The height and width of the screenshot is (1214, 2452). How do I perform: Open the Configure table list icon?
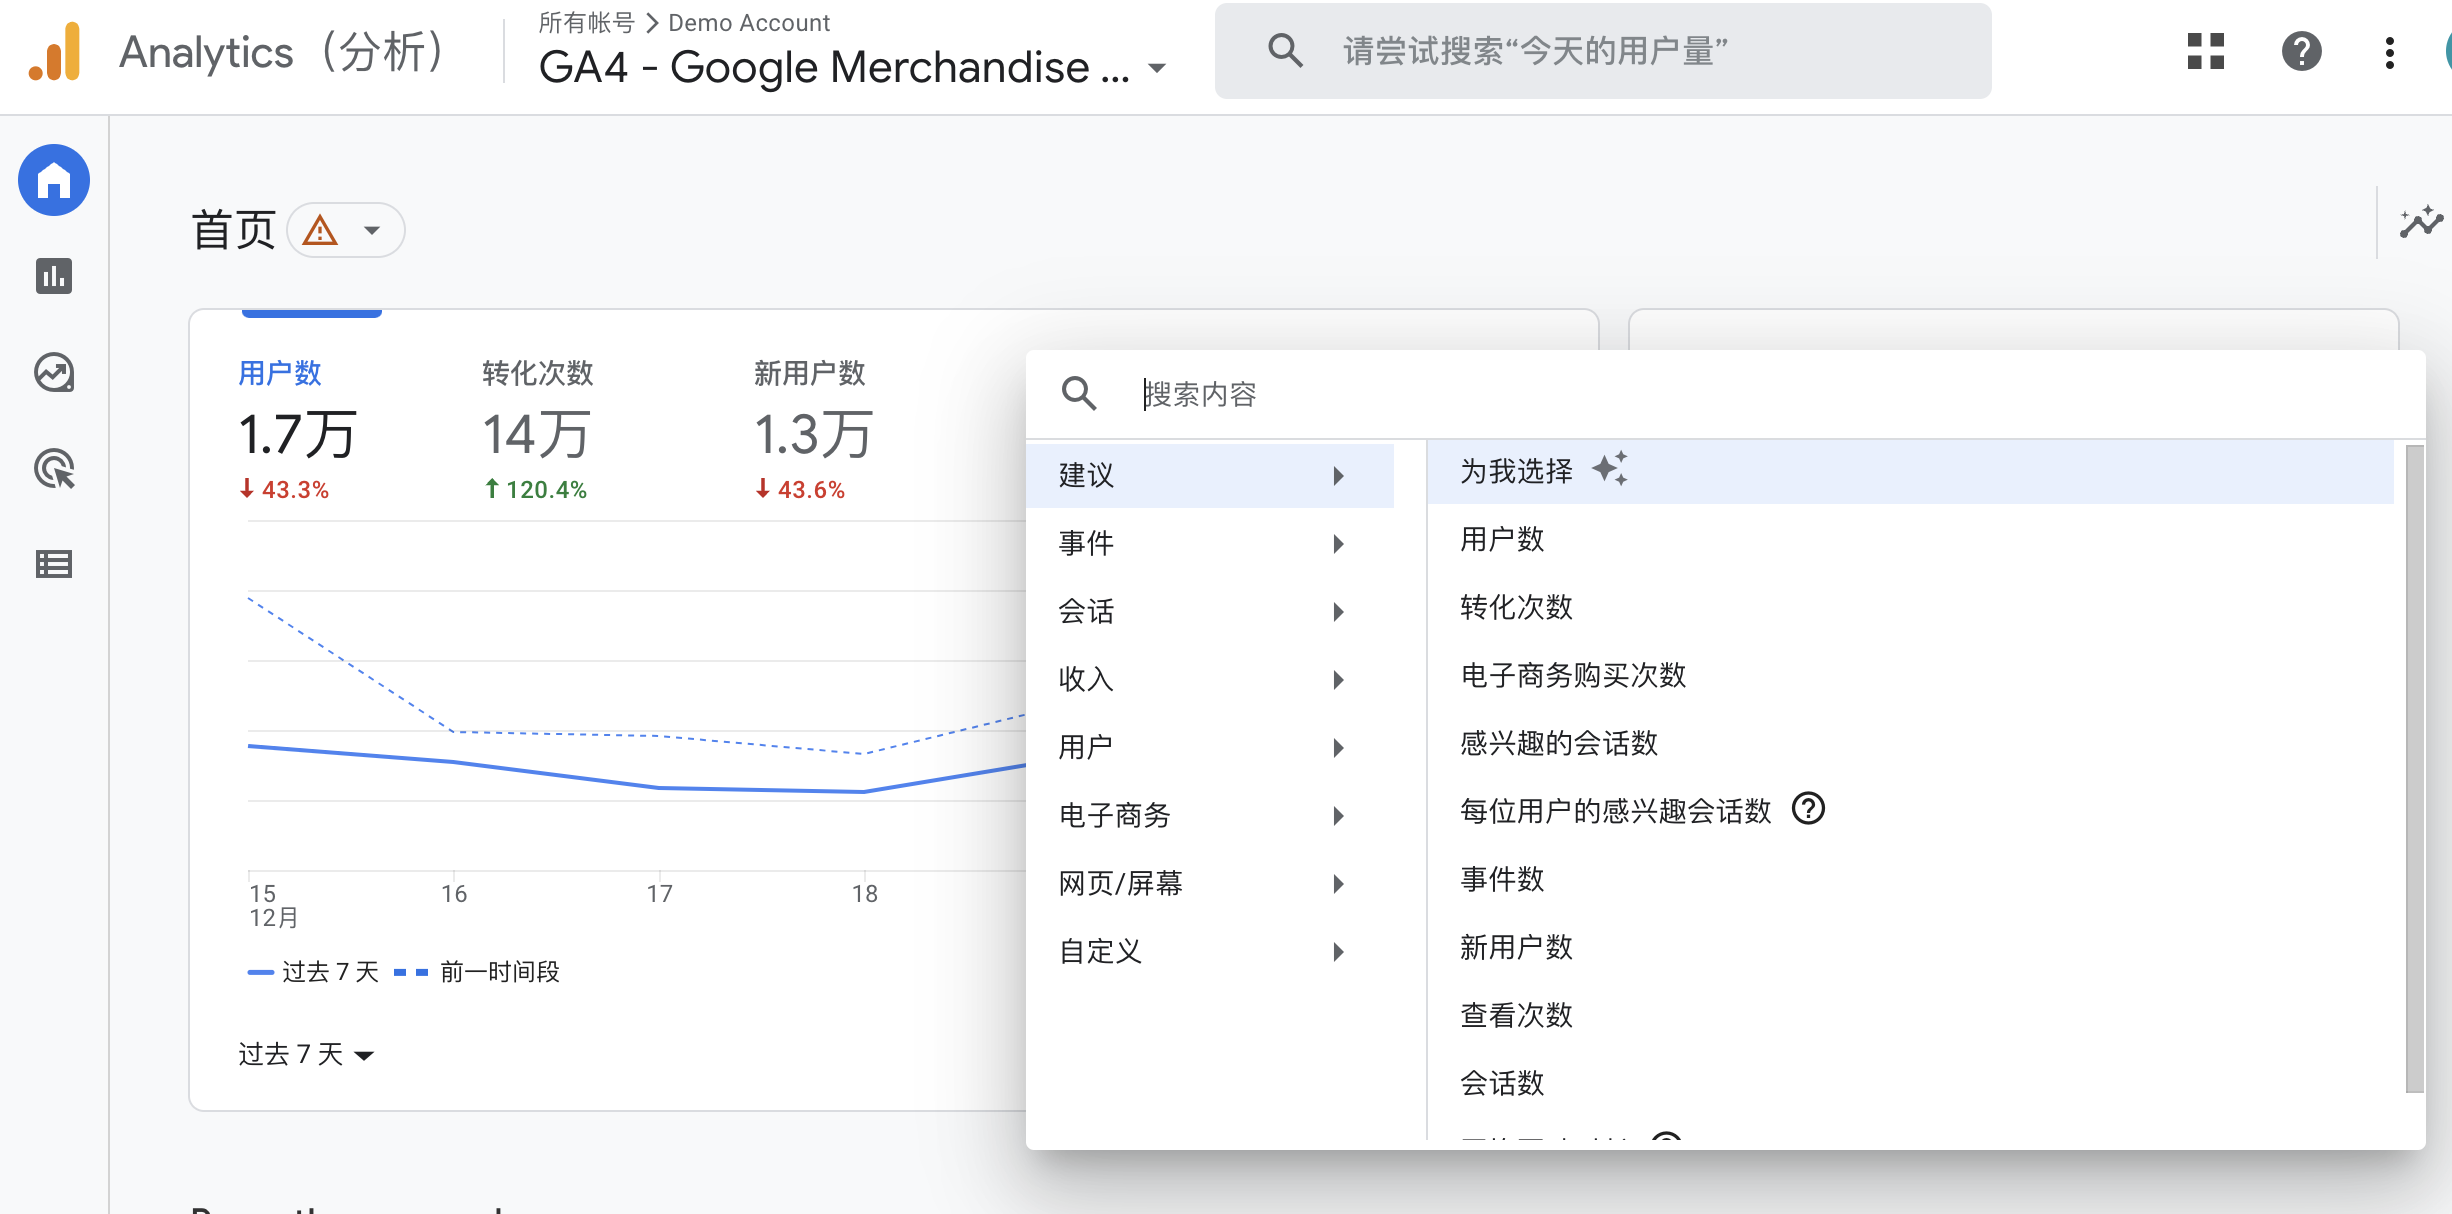pyautogui.click(x=54, y=564)
